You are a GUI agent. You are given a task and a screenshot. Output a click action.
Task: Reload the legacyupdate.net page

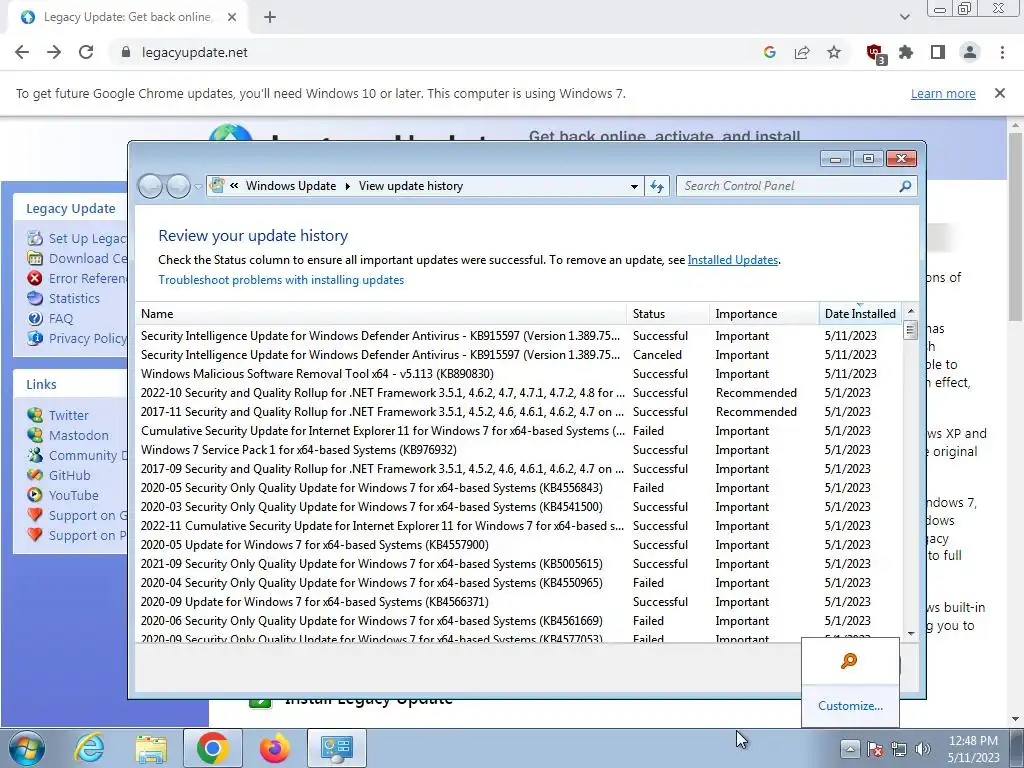tap(86, 52)
